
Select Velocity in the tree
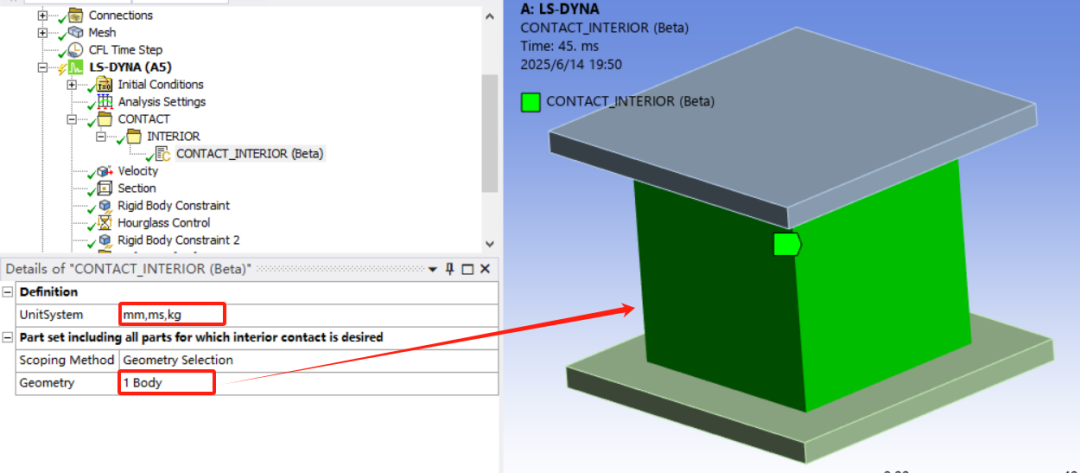(x=138, y=171)
